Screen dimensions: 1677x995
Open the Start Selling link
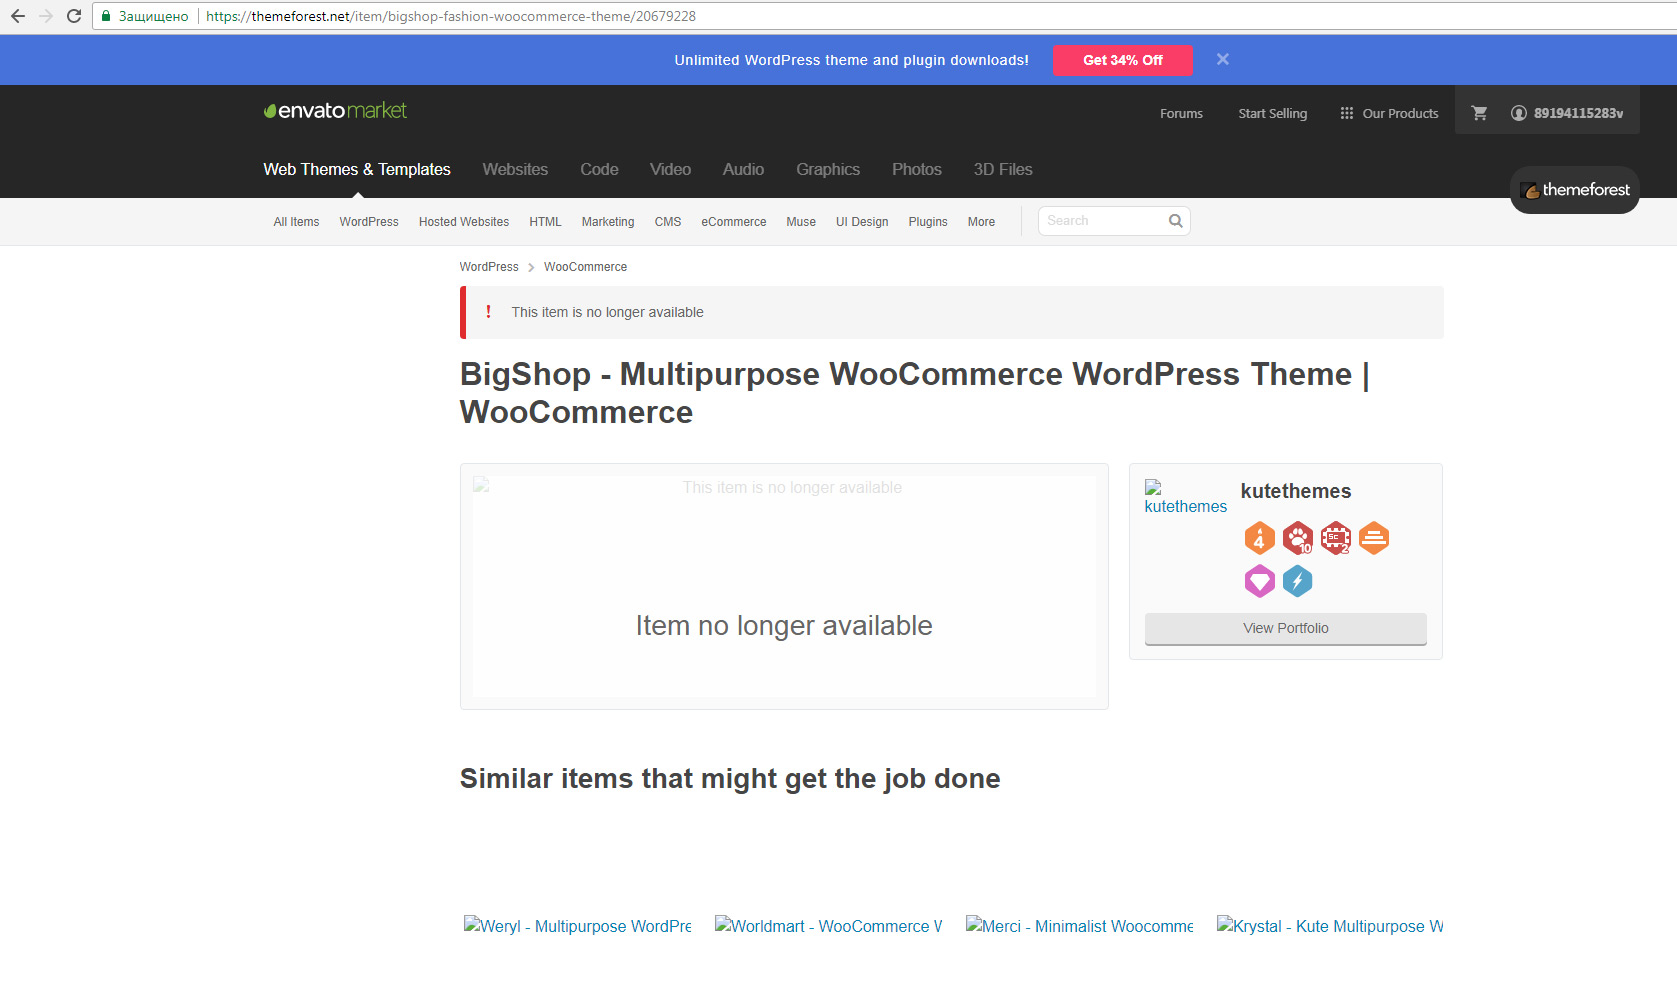[x=1272, y=113]
